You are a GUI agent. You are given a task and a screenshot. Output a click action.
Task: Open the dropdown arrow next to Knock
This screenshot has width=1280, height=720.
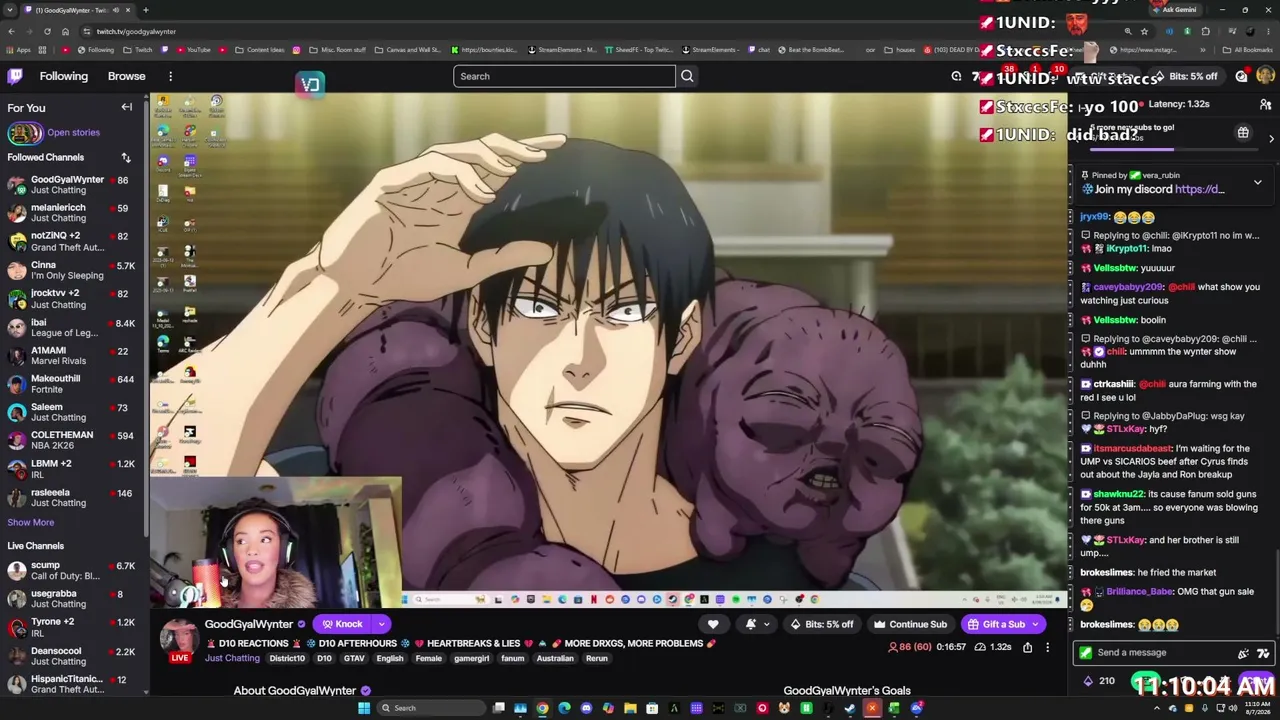381,624
